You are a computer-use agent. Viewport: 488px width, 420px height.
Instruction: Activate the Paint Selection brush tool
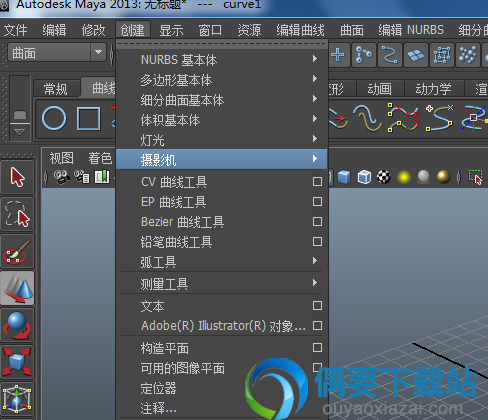(17, 251)
